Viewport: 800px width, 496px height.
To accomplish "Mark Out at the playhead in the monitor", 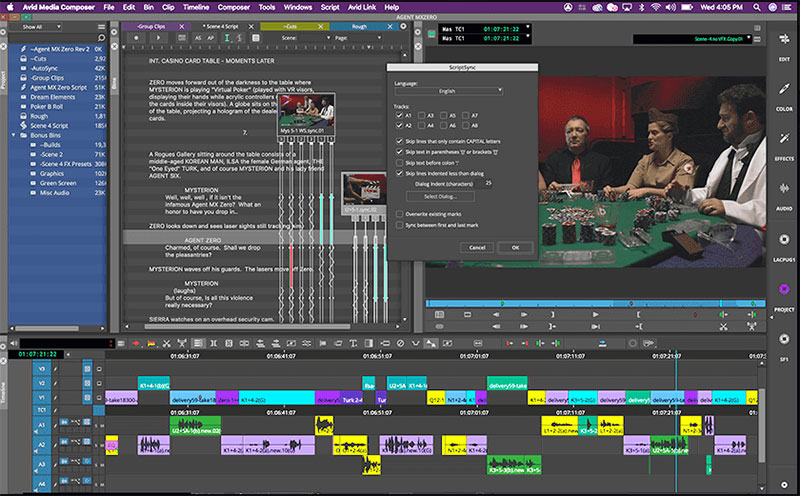I will coord(638,314).
